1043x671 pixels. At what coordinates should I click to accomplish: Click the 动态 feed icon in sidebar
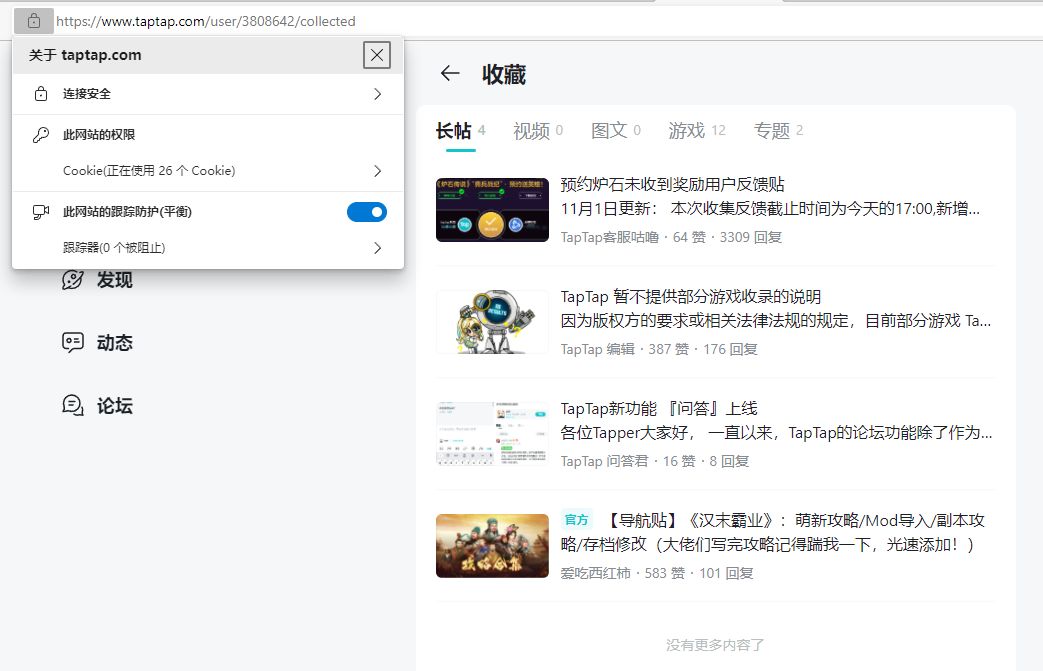pos(73,342)
